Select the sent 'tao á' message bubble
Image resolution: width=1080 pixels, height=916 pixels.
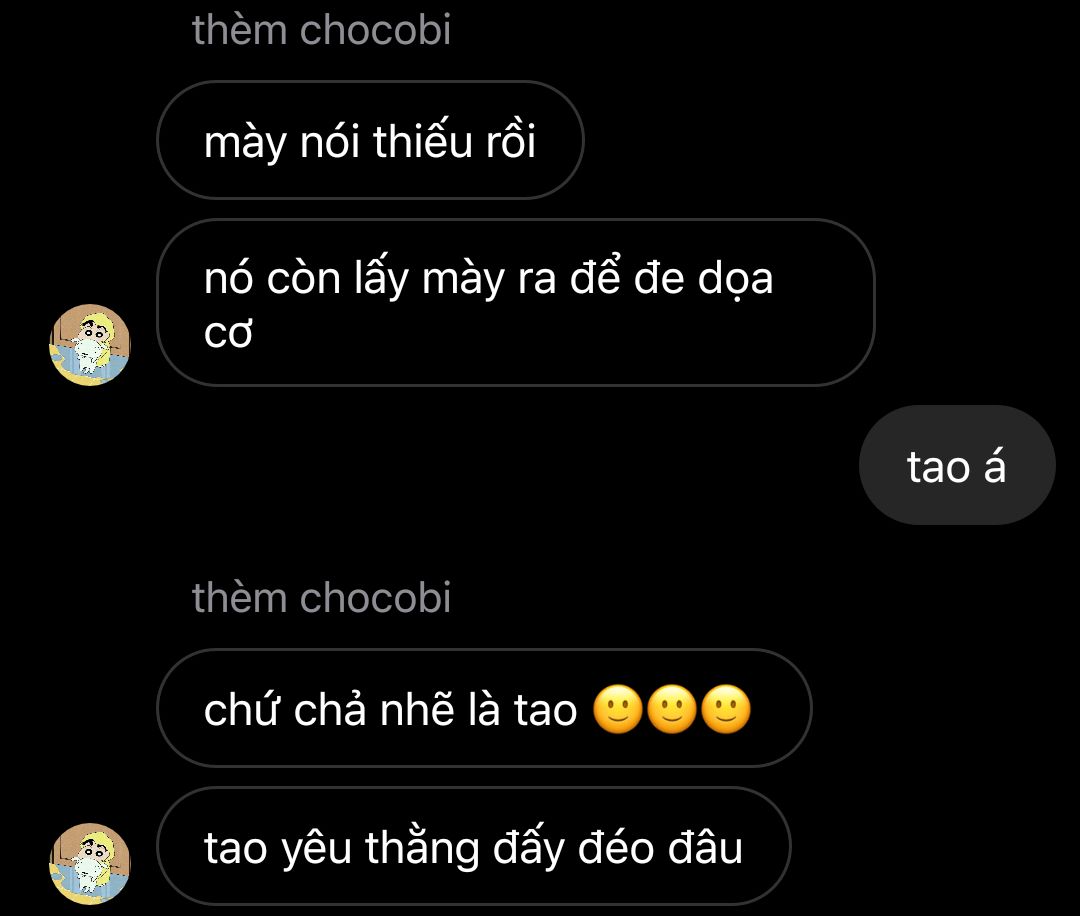pos(957,465)
